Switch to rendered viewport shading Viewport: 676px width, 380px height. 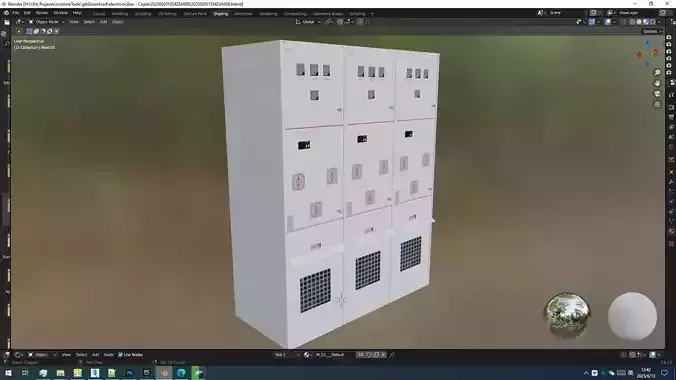click(653, 22)
